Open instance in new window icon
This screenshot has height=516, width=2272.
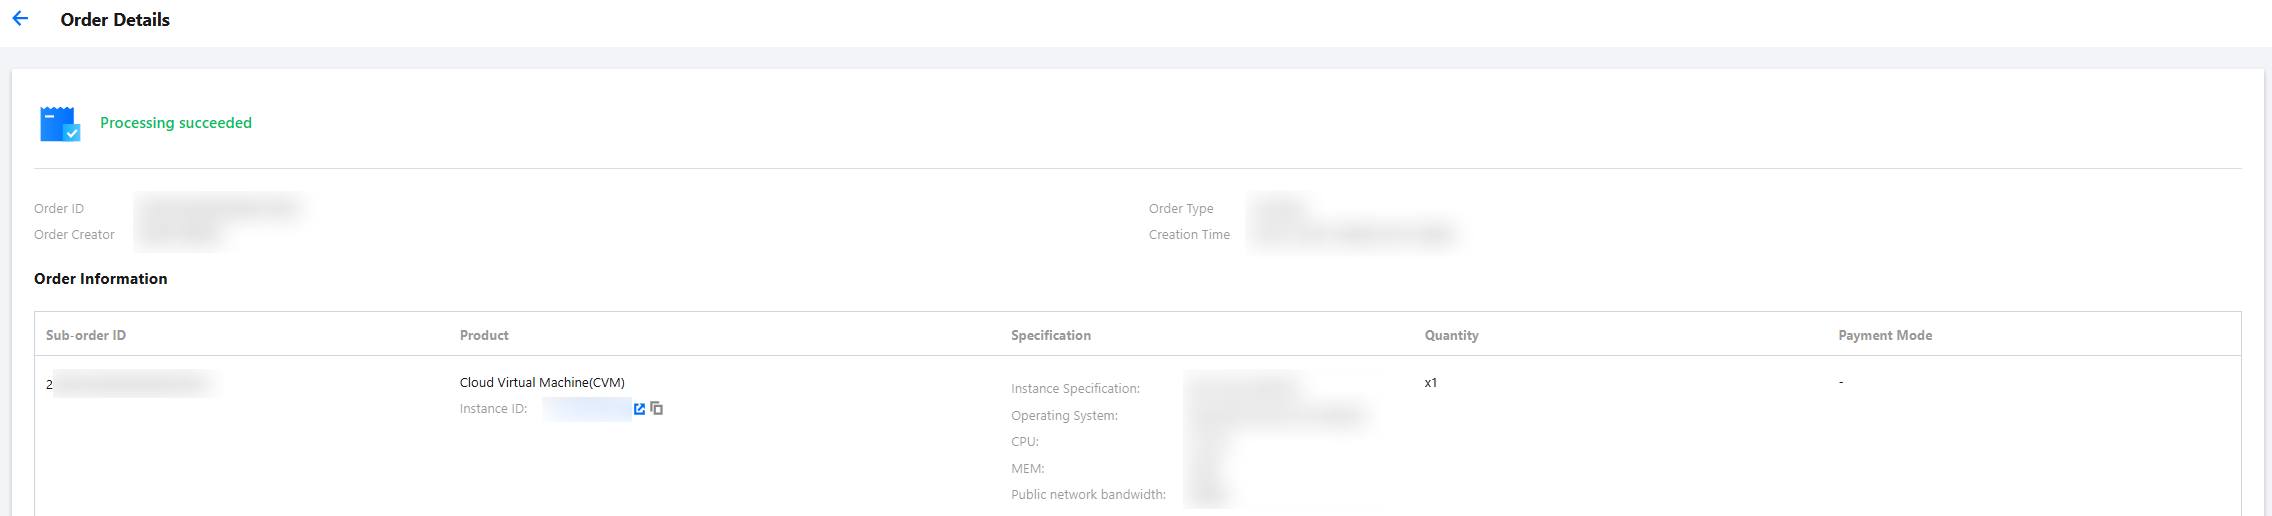click(x=640, y=409)
